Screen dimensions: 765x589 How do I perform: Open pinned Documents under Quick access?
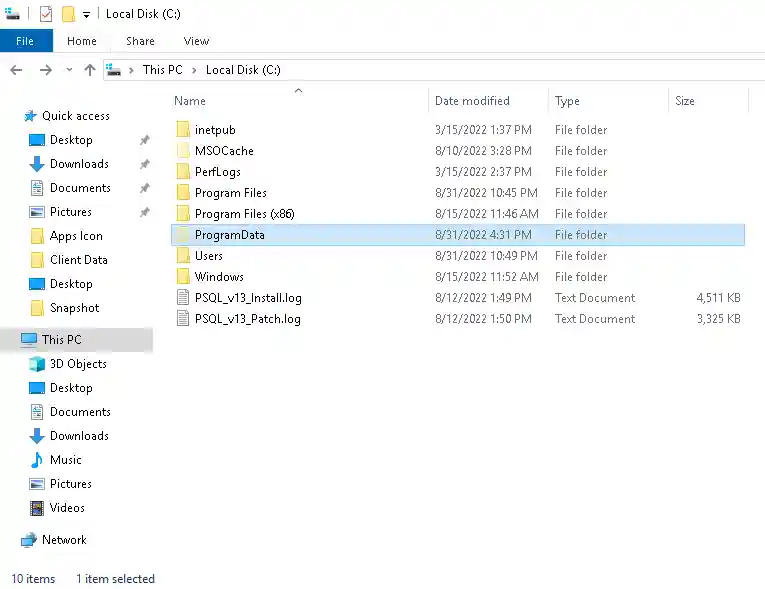click(x=80, y=187)
